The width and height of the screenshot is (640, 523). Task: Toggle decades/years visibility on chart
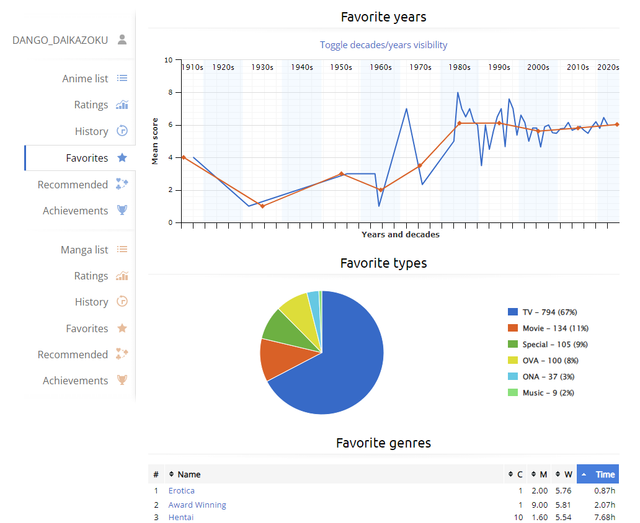coord(383,45)
